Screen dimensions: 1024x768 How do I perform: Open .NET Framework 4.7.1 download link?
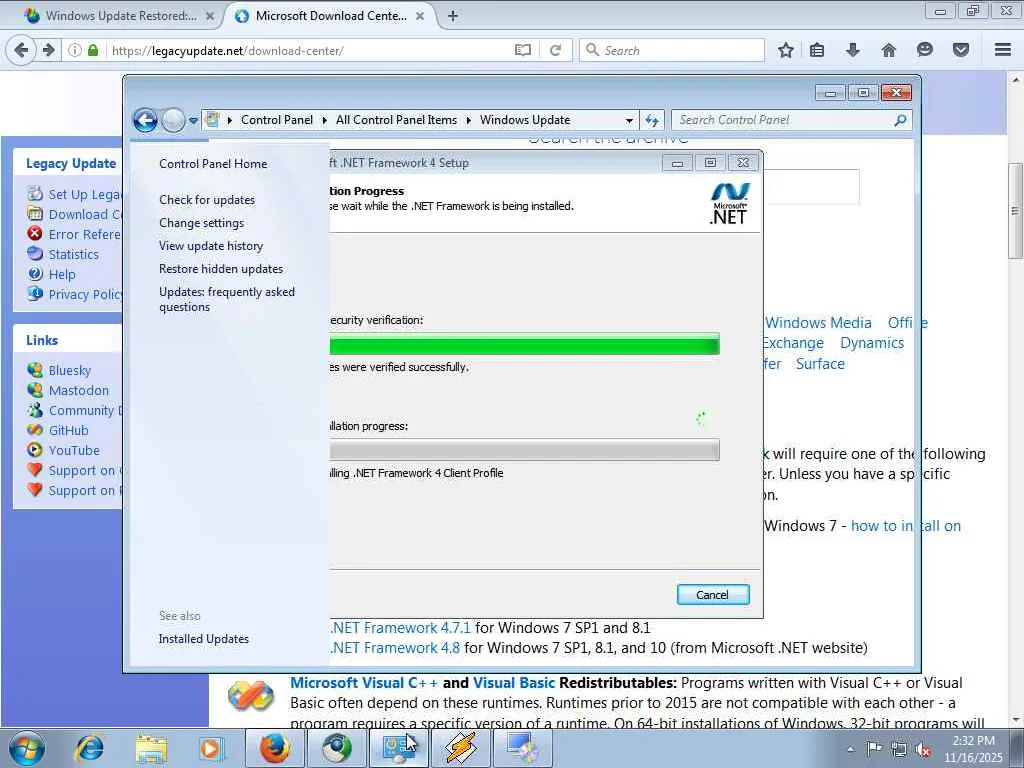tap(400, 628)
